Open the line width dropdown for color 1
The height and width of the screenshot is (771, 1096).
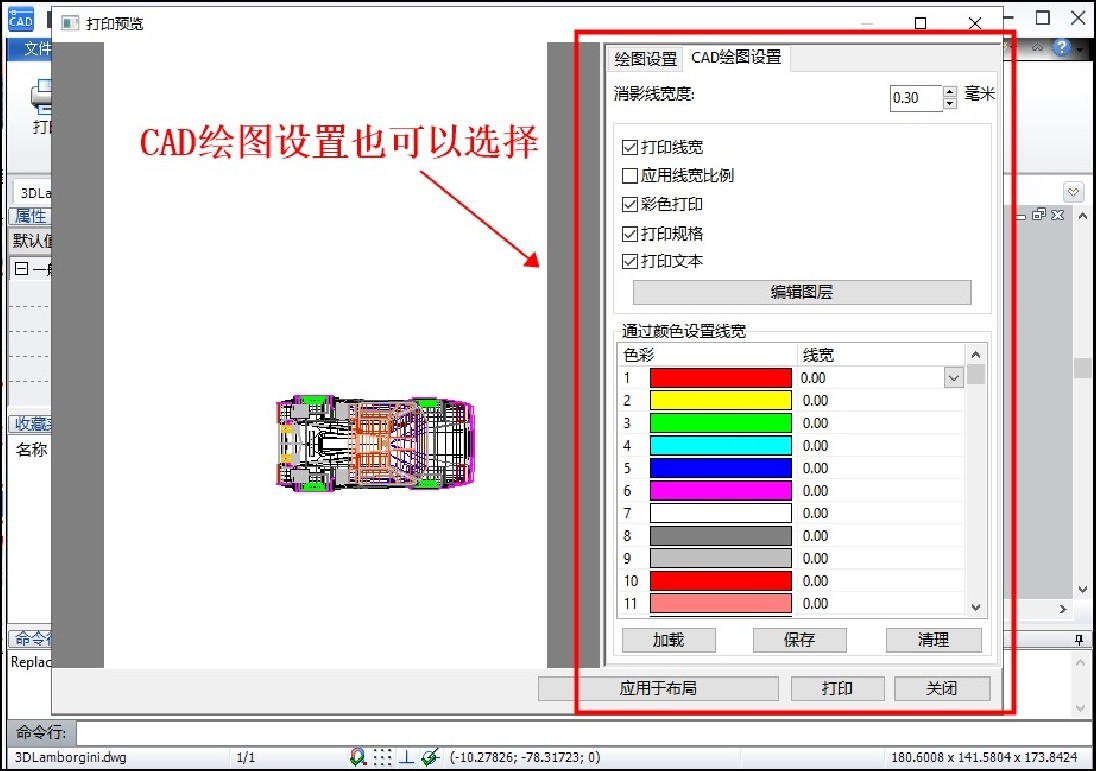click(x=952, y=377)
